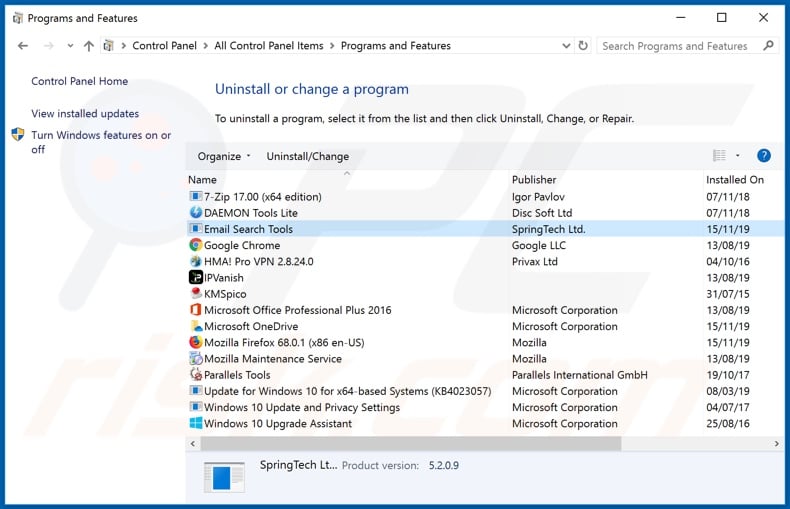Screen dimensions: 790x509
Task: Click the Privax Ltd publisher cell
Action: coord(535,262)
